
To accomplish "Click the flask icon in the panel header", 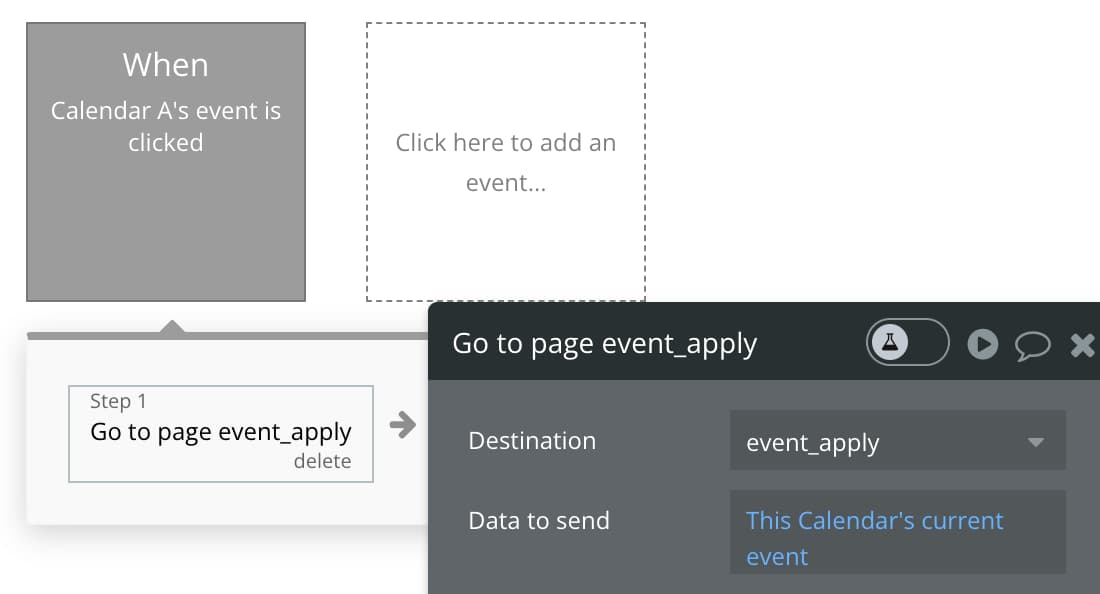I will [890, 342].
